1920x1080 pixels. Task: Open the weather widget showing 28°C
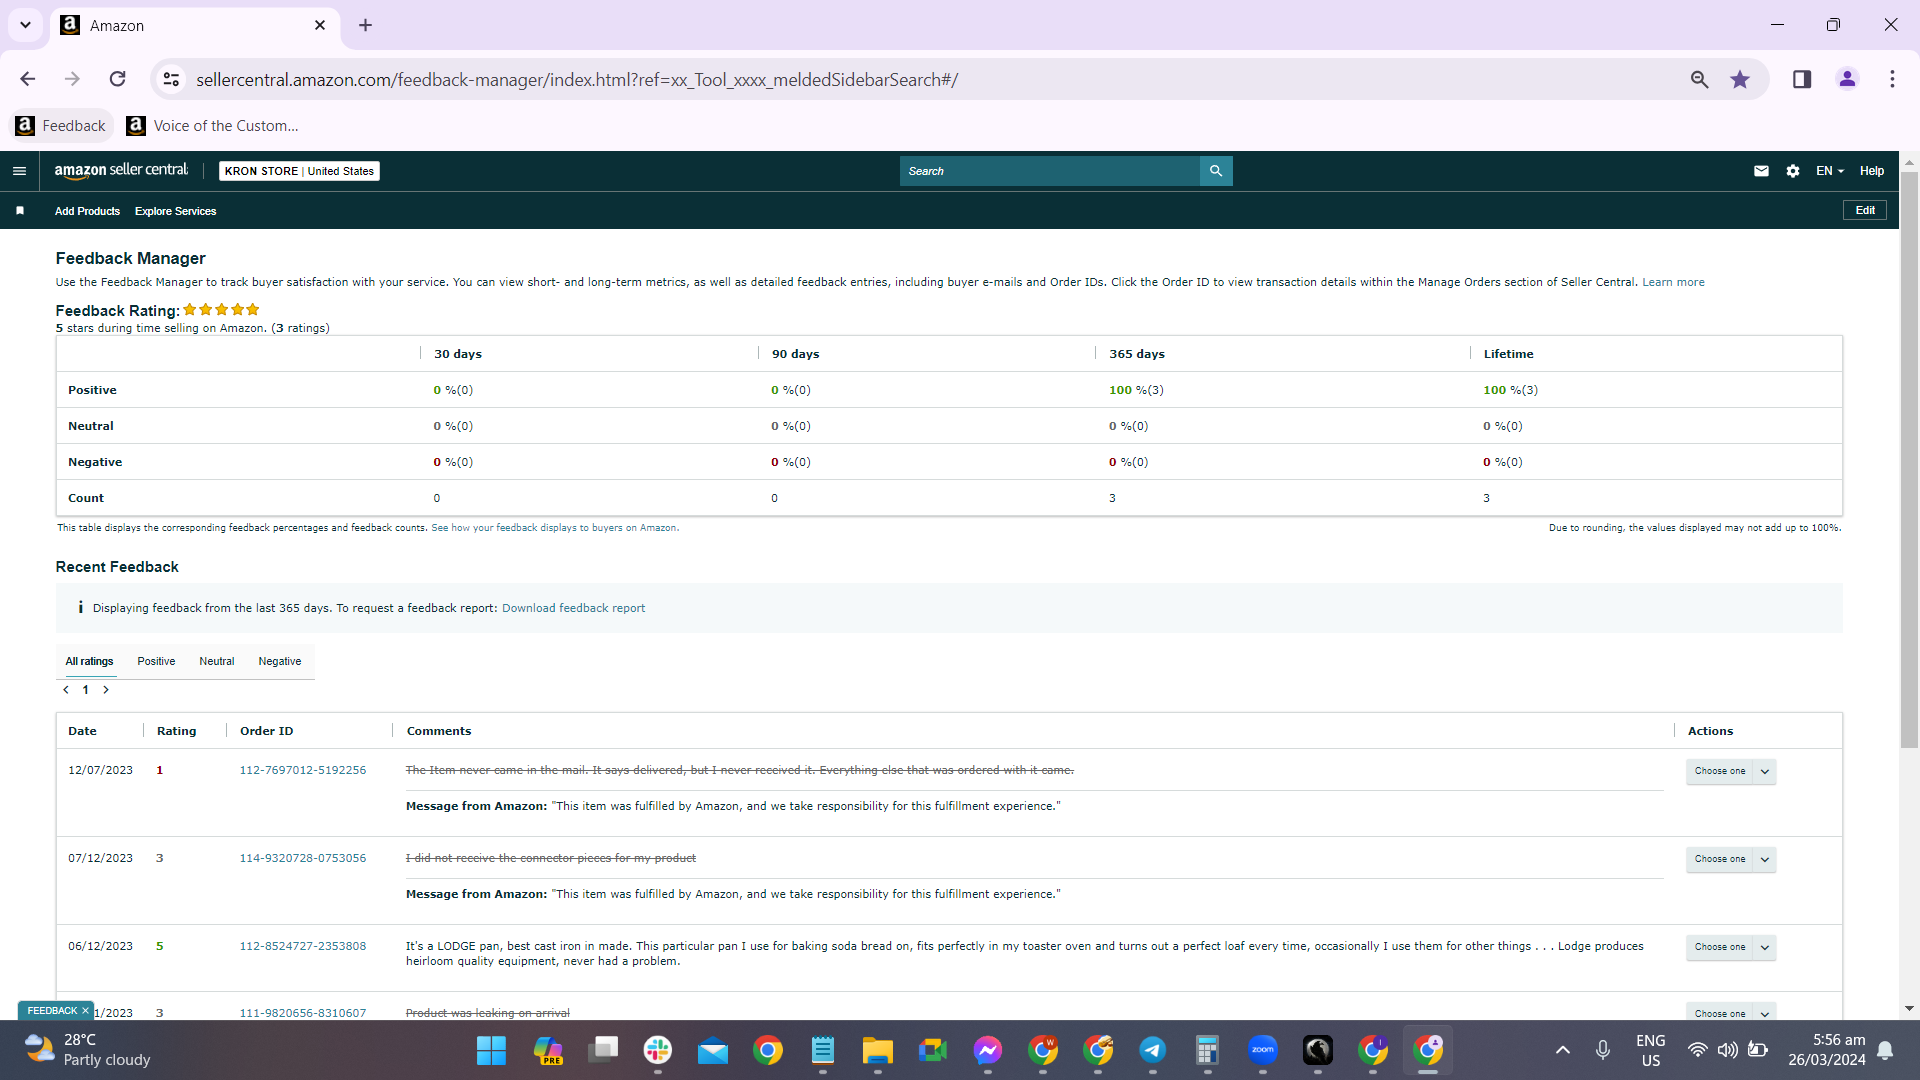(87, 1050)
